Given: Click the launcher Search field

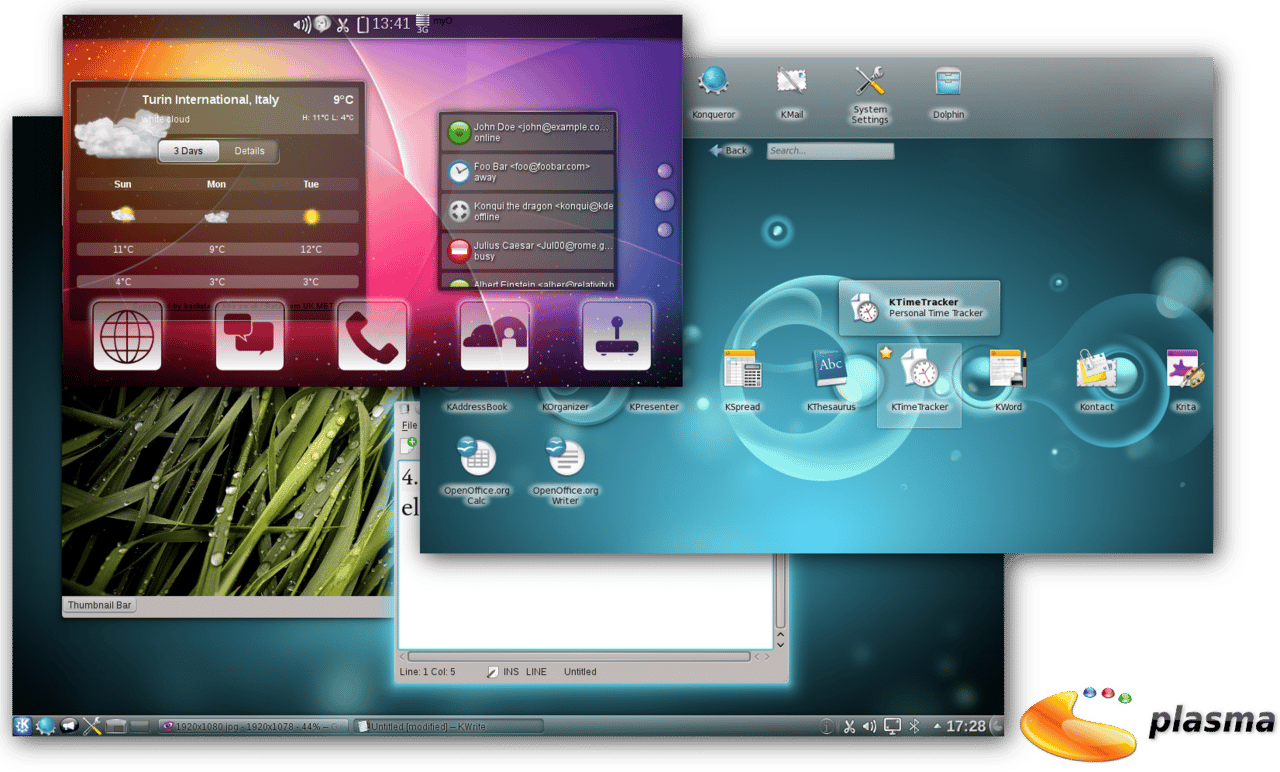Looking at the screenshot, I should pyautogui.click(x=830, y=151).
